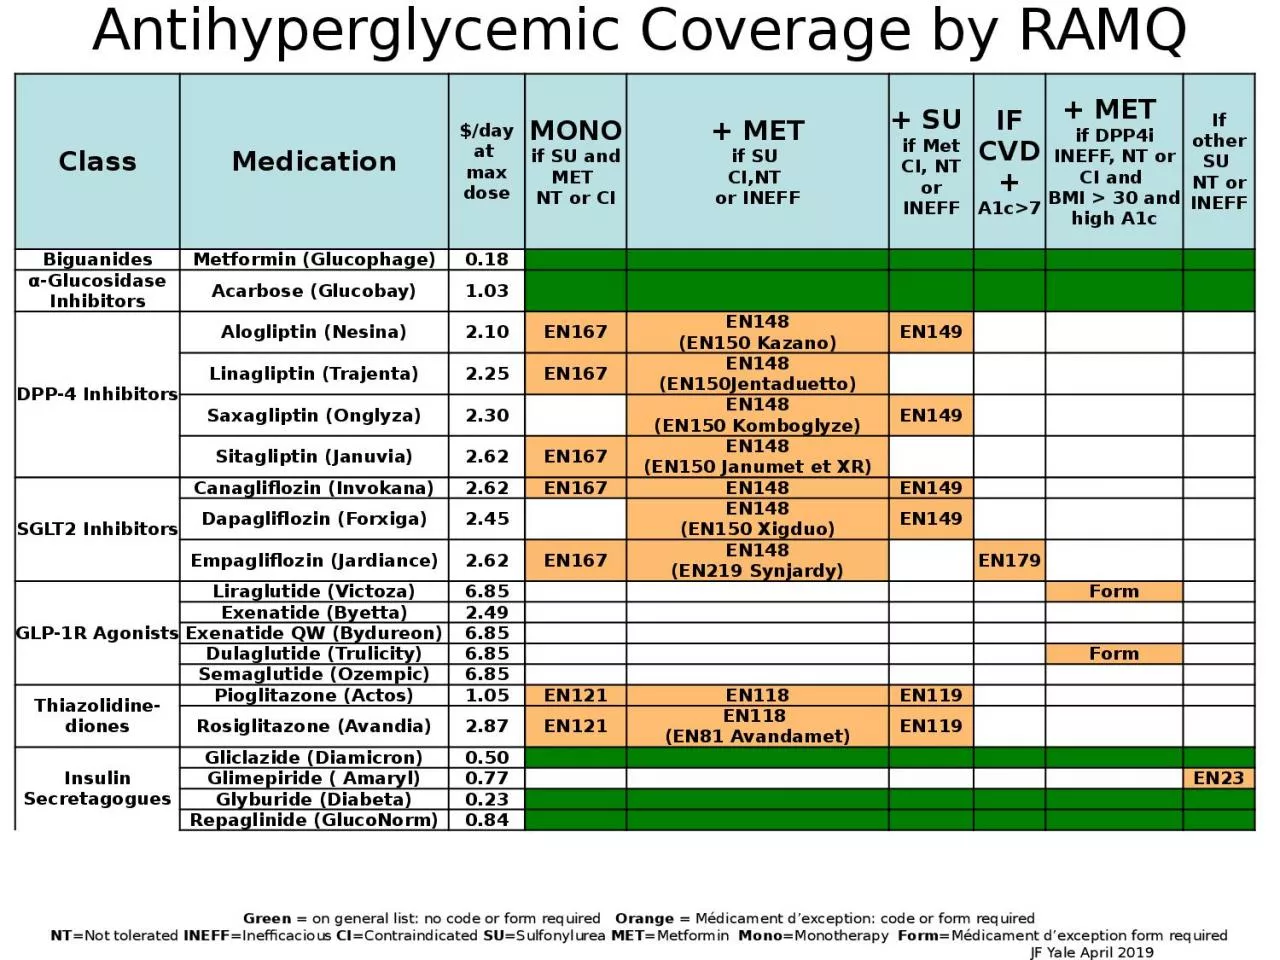This screenshot has height=960, width=1280.
Task: Click EN149 in the Alogliptin row
Action: 931,332
